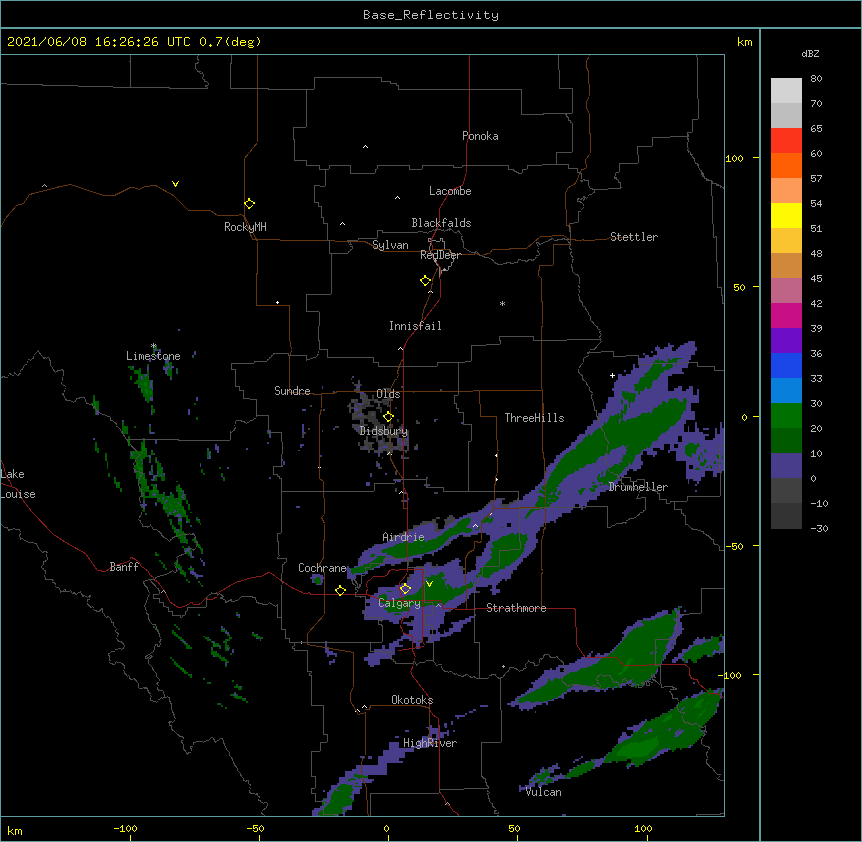This screenshot has width=862, height=842.
Task: Click the yellow diamond marker south of RedDeer
Action: [425, 281]
